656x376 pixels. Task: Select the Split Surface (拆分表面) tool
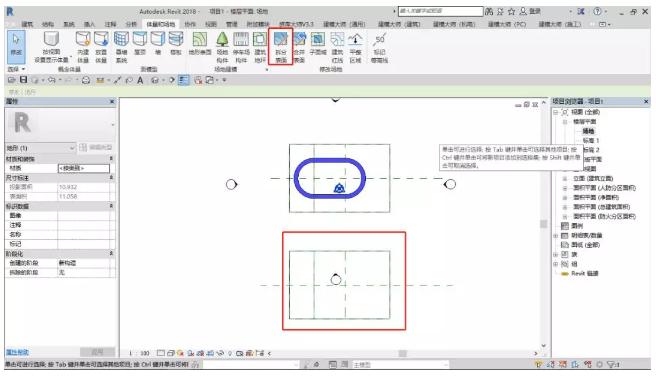click(280, 47)
